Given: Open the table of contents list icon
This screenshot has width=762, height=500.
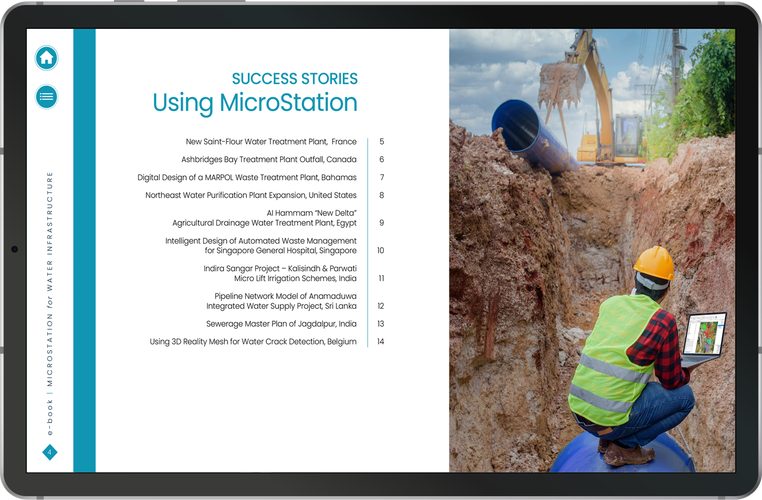Looking at the screenshot, I should tap(47, 96).
